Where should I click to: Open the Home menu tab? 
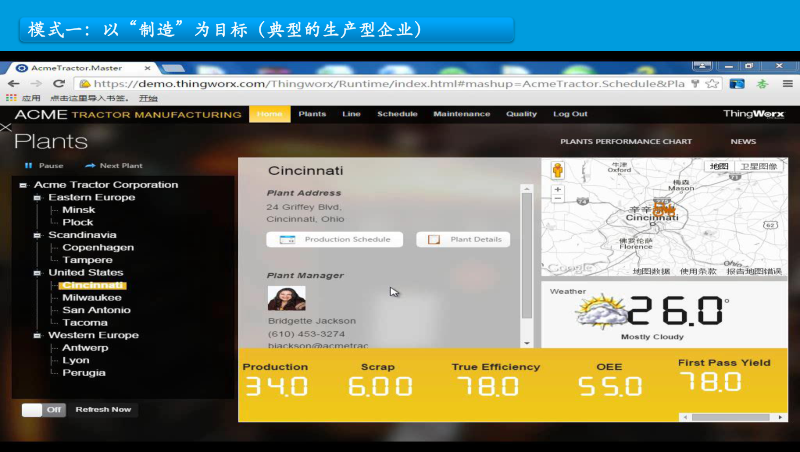pyautogui.click(x=269, y=114)
